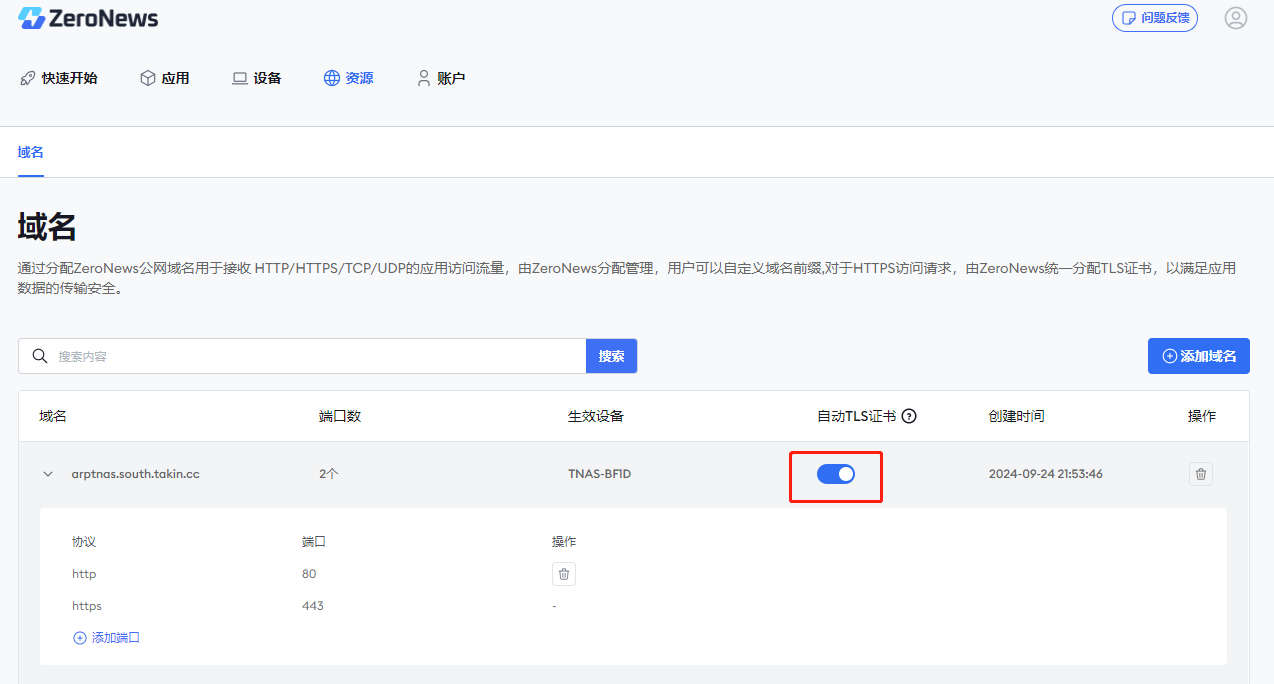Click the 端口数 column header
The height and width of the screenshot is (684, 1274).
coord(340,416)
